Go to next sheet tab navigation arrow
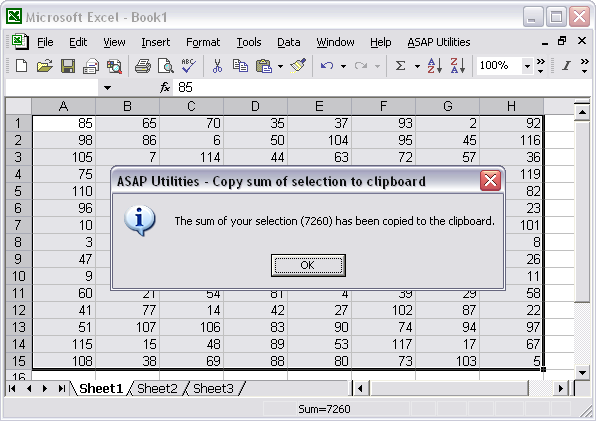This screenshot has height=421, width=596. pyautogui.click(x=45, y=388)
